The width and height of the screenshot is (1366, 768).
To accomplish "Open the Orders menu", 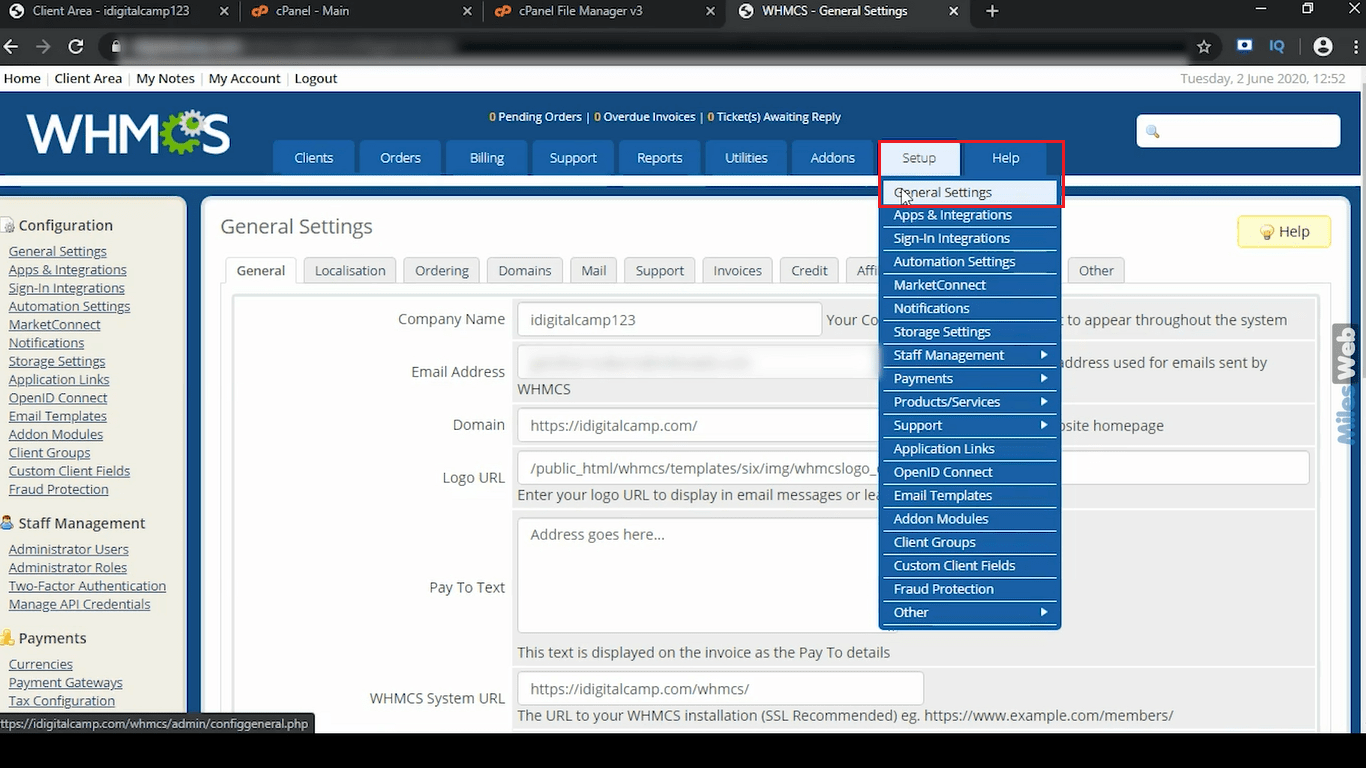I will [x=400, y=158].
